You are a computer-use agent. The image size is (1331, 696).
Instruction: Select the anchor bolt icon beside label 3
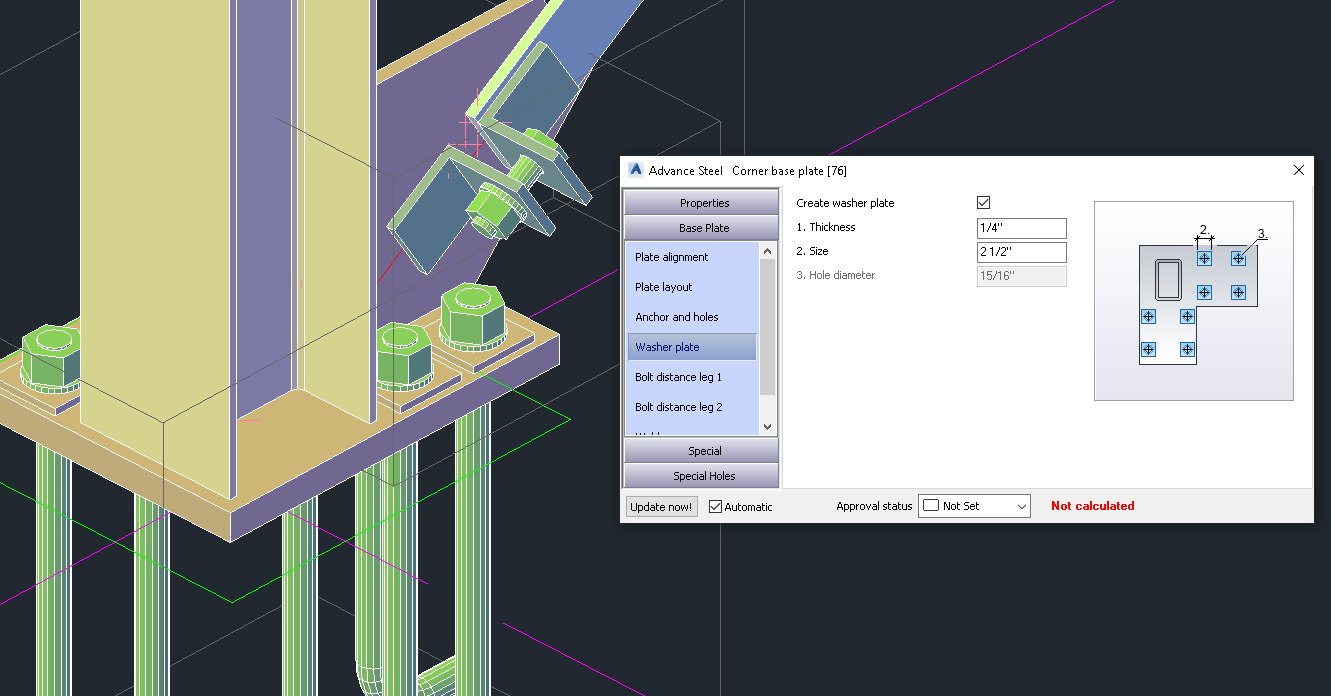[1238, 257]
